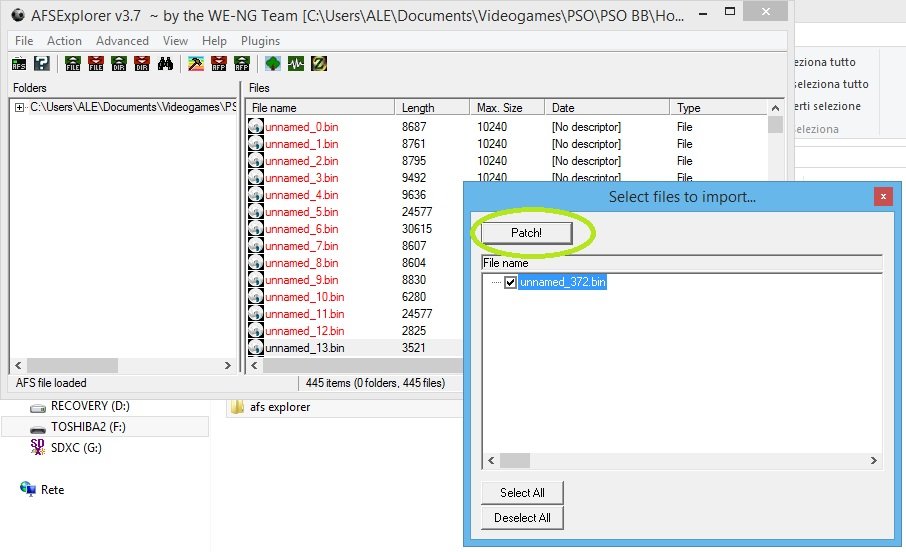Open the Action menu
The height and width of the screenshot is (552, 906).
point(64,40)
